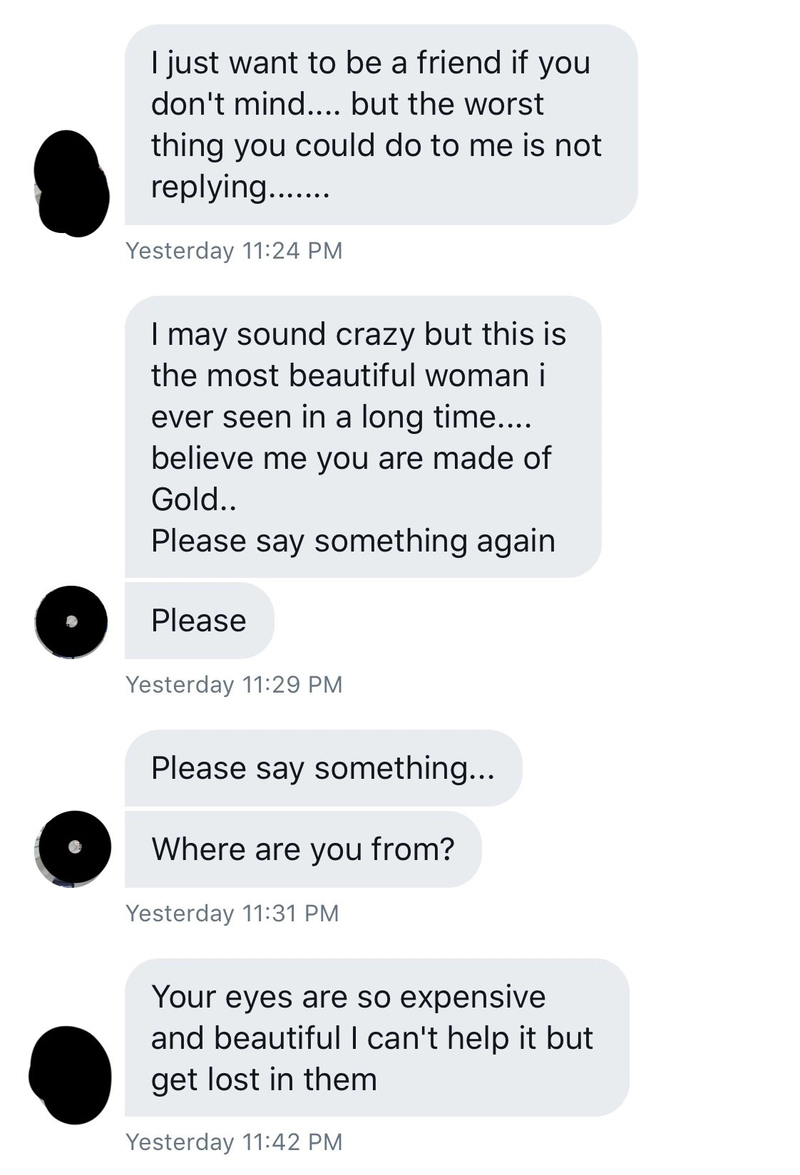Tap the "Where are you from?" message

point(303,849)
